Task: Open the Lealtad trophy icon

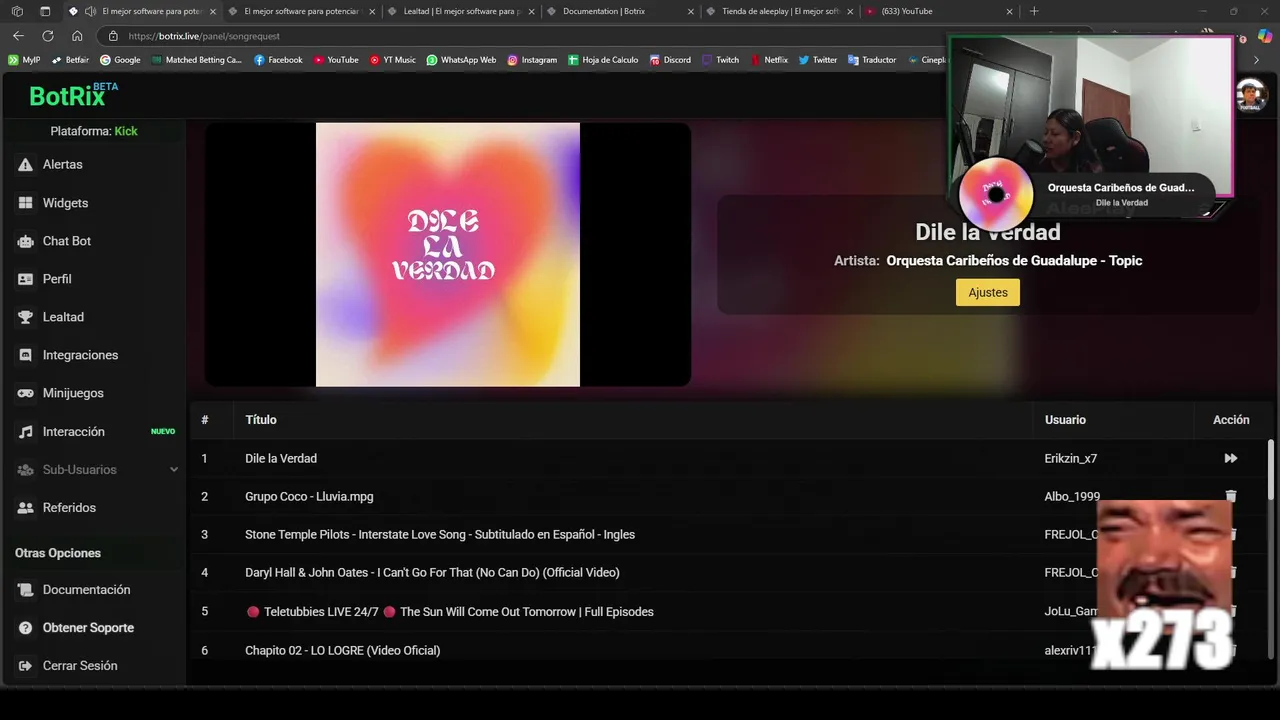Action: click(x=25, y=317)
